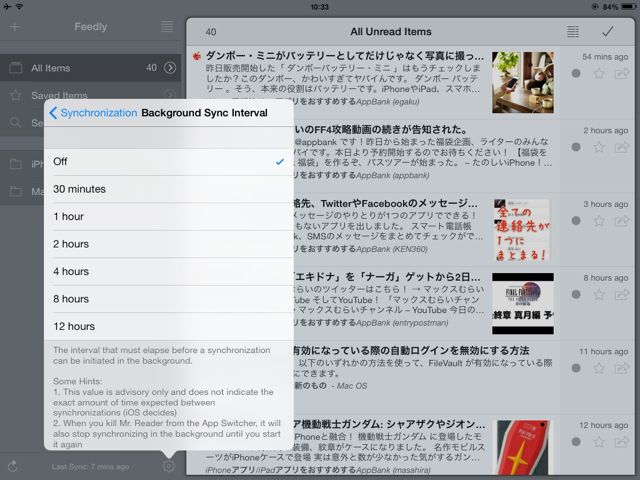This screenshot has height=480, width=640.
Task: Tap the refresh sync icon at bottom left
Action: tap(13, 466)
